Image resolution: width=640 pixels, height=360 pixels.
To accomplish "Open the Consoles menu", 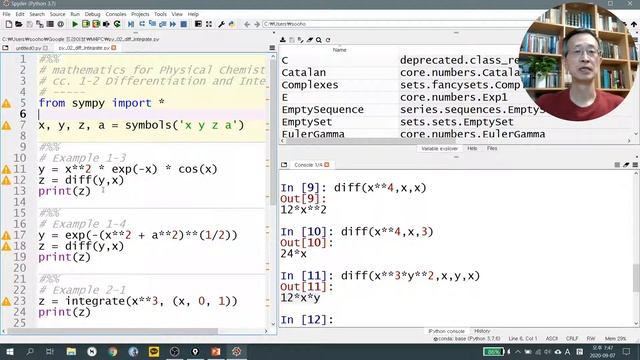I will 116,14.
